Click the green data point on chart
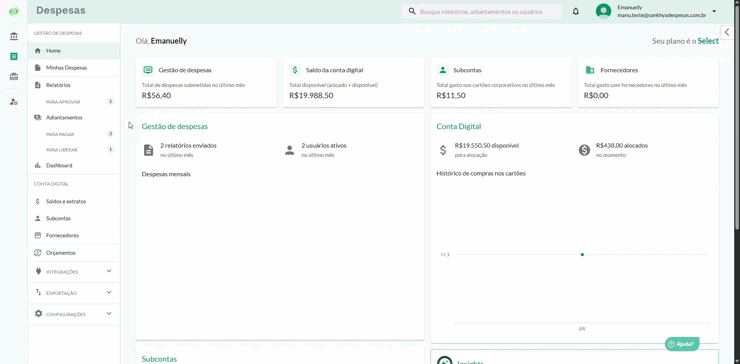 click(582, 254)
